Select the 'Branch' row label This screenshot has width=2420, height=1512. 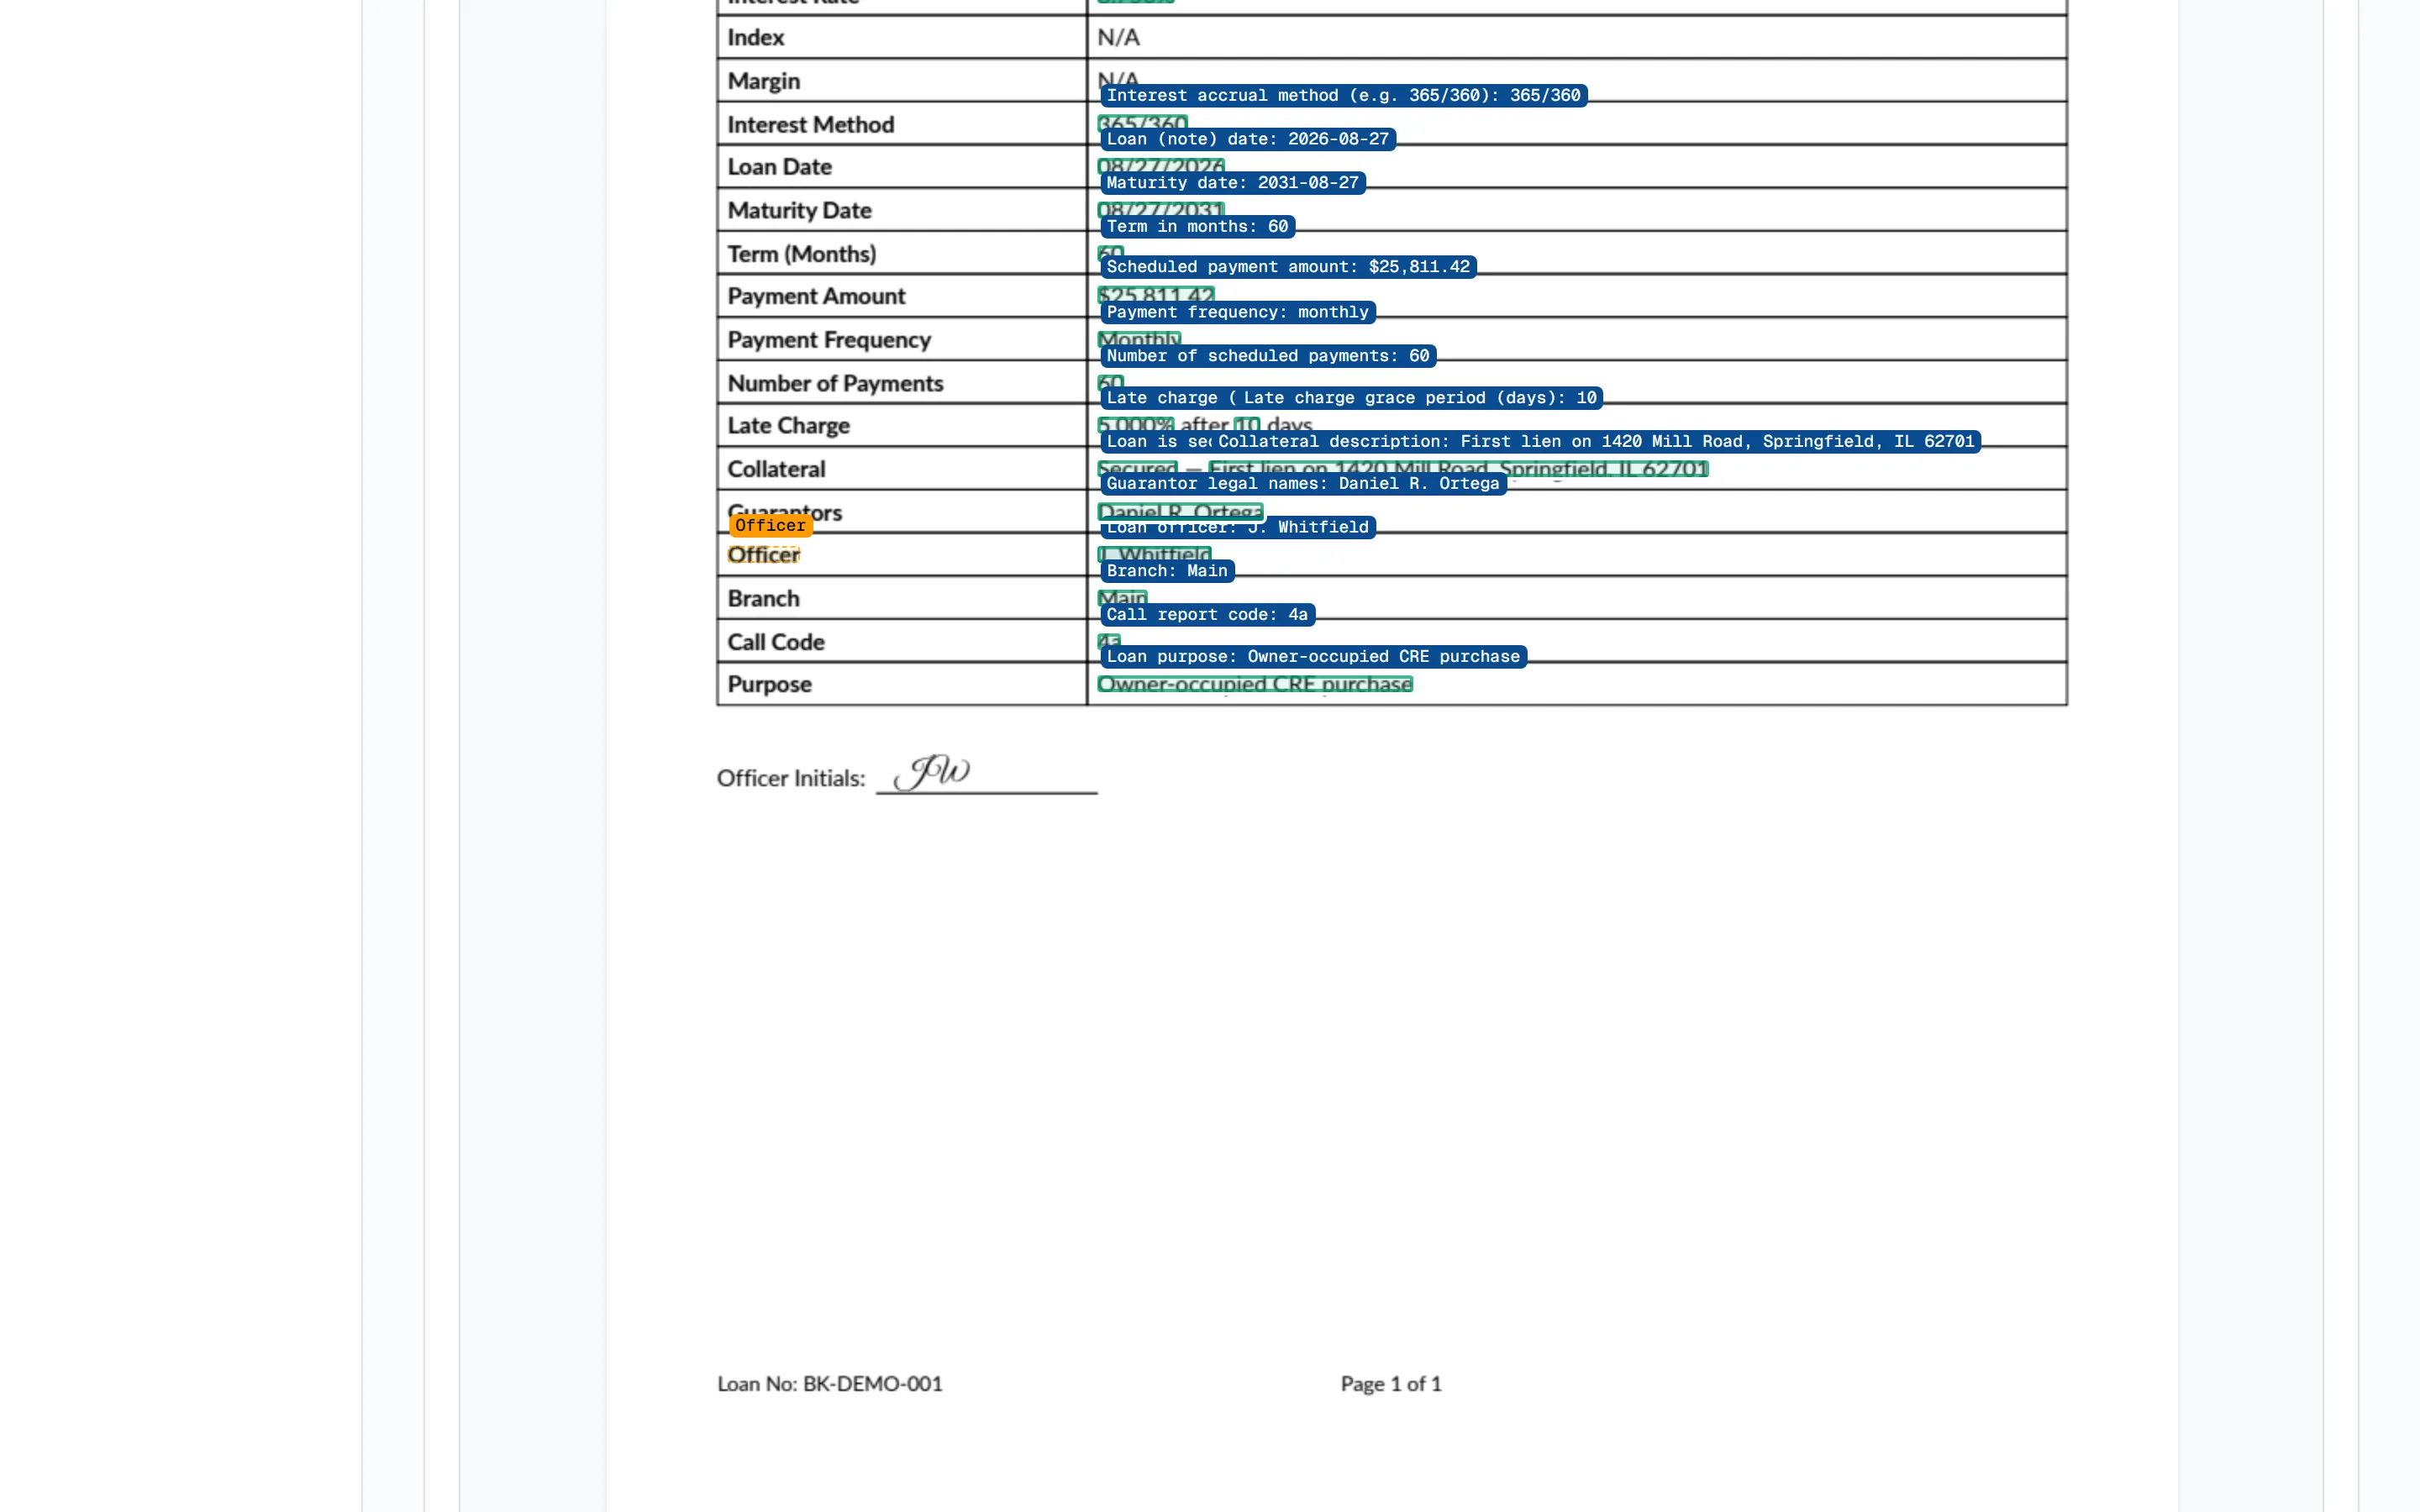764,599
